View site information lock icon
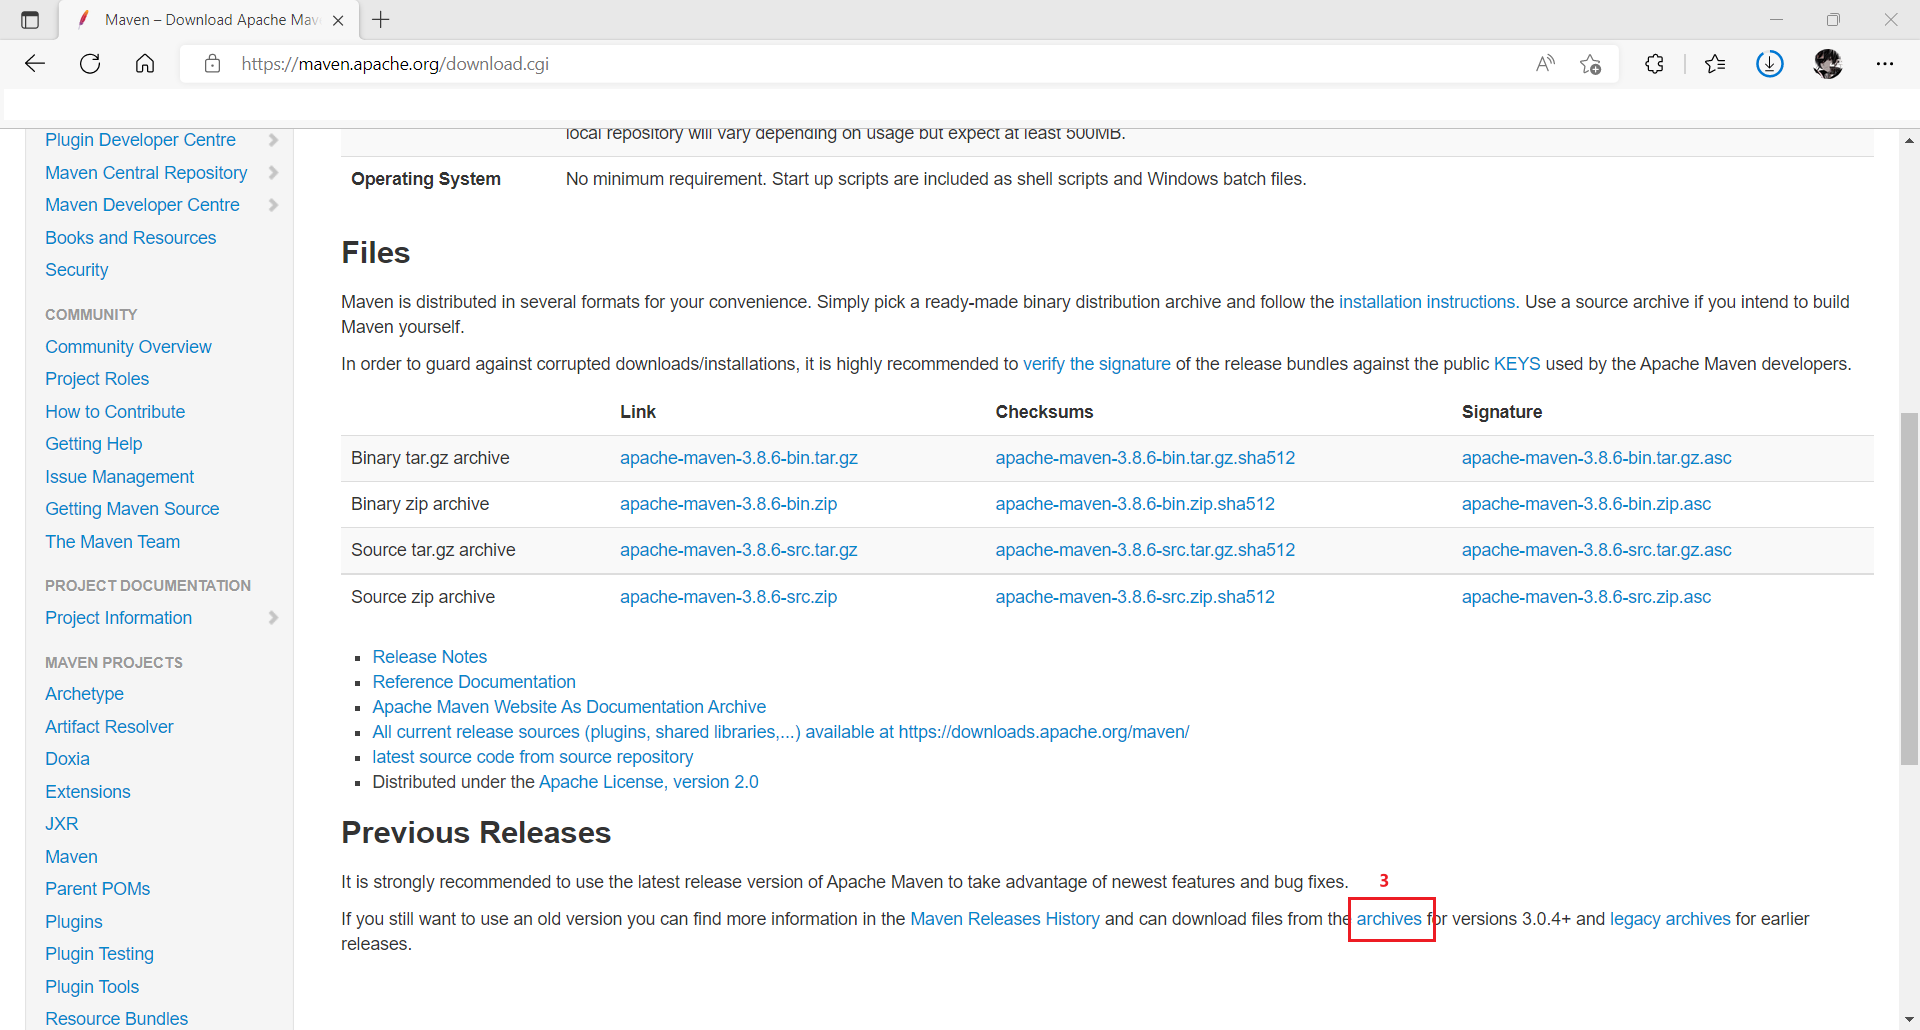The width and height of the screenshot is (1920, 1030). tap(212, 64)
